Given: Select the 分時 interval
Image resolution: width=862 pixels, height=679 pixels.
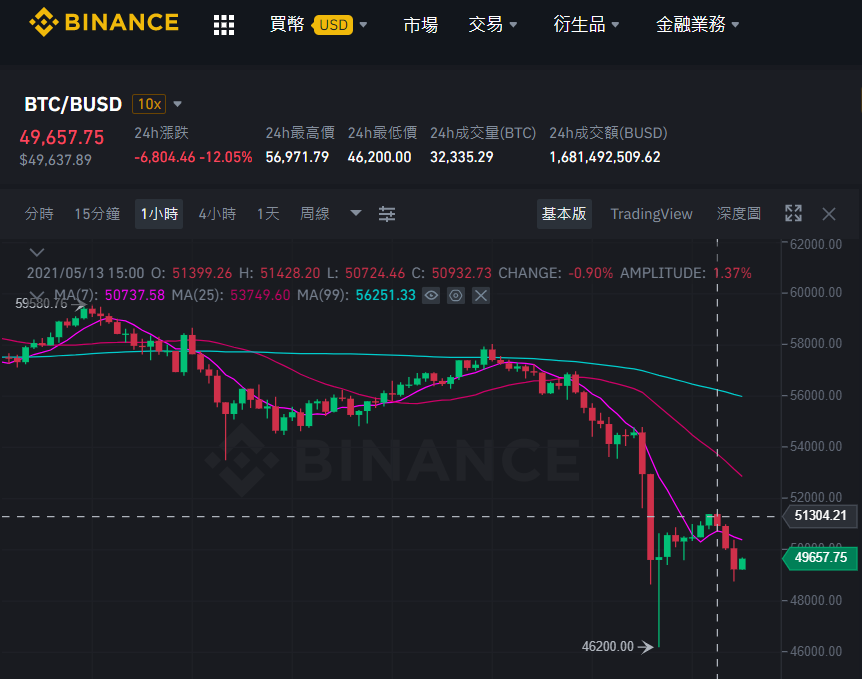Looking at the screenshot, I should [x=39, y=214].
